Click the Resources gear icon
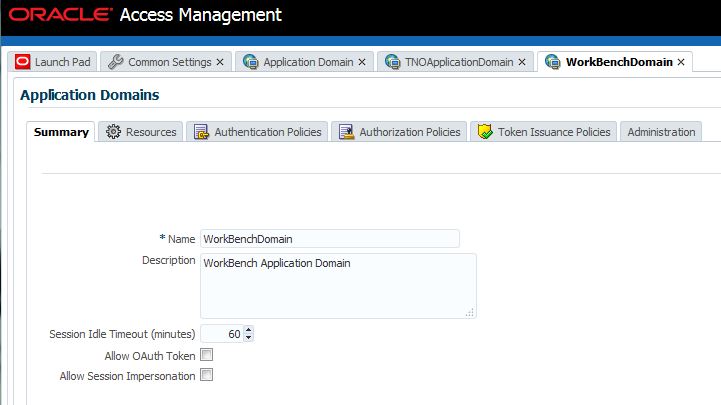The image size is (721, 405). pyautogui.click(x=113, y=131)
